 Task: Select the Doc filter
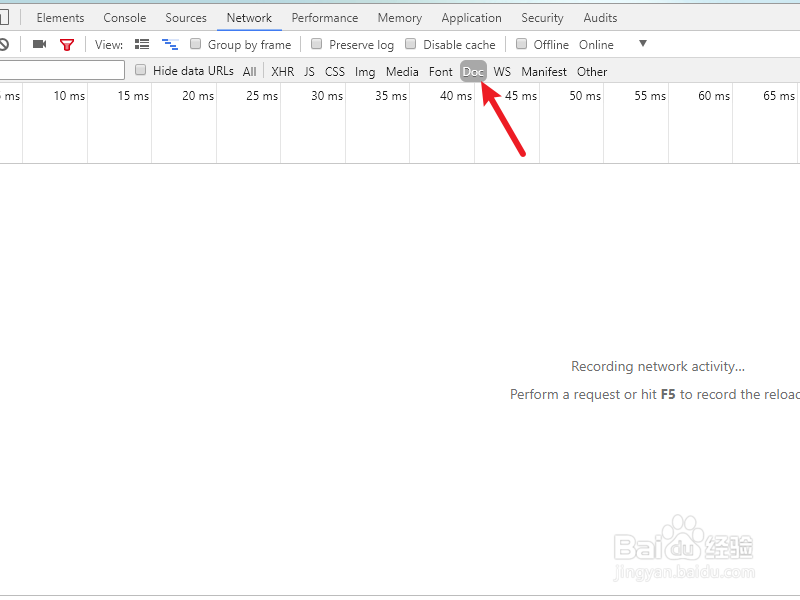click(x=473, y=71)
